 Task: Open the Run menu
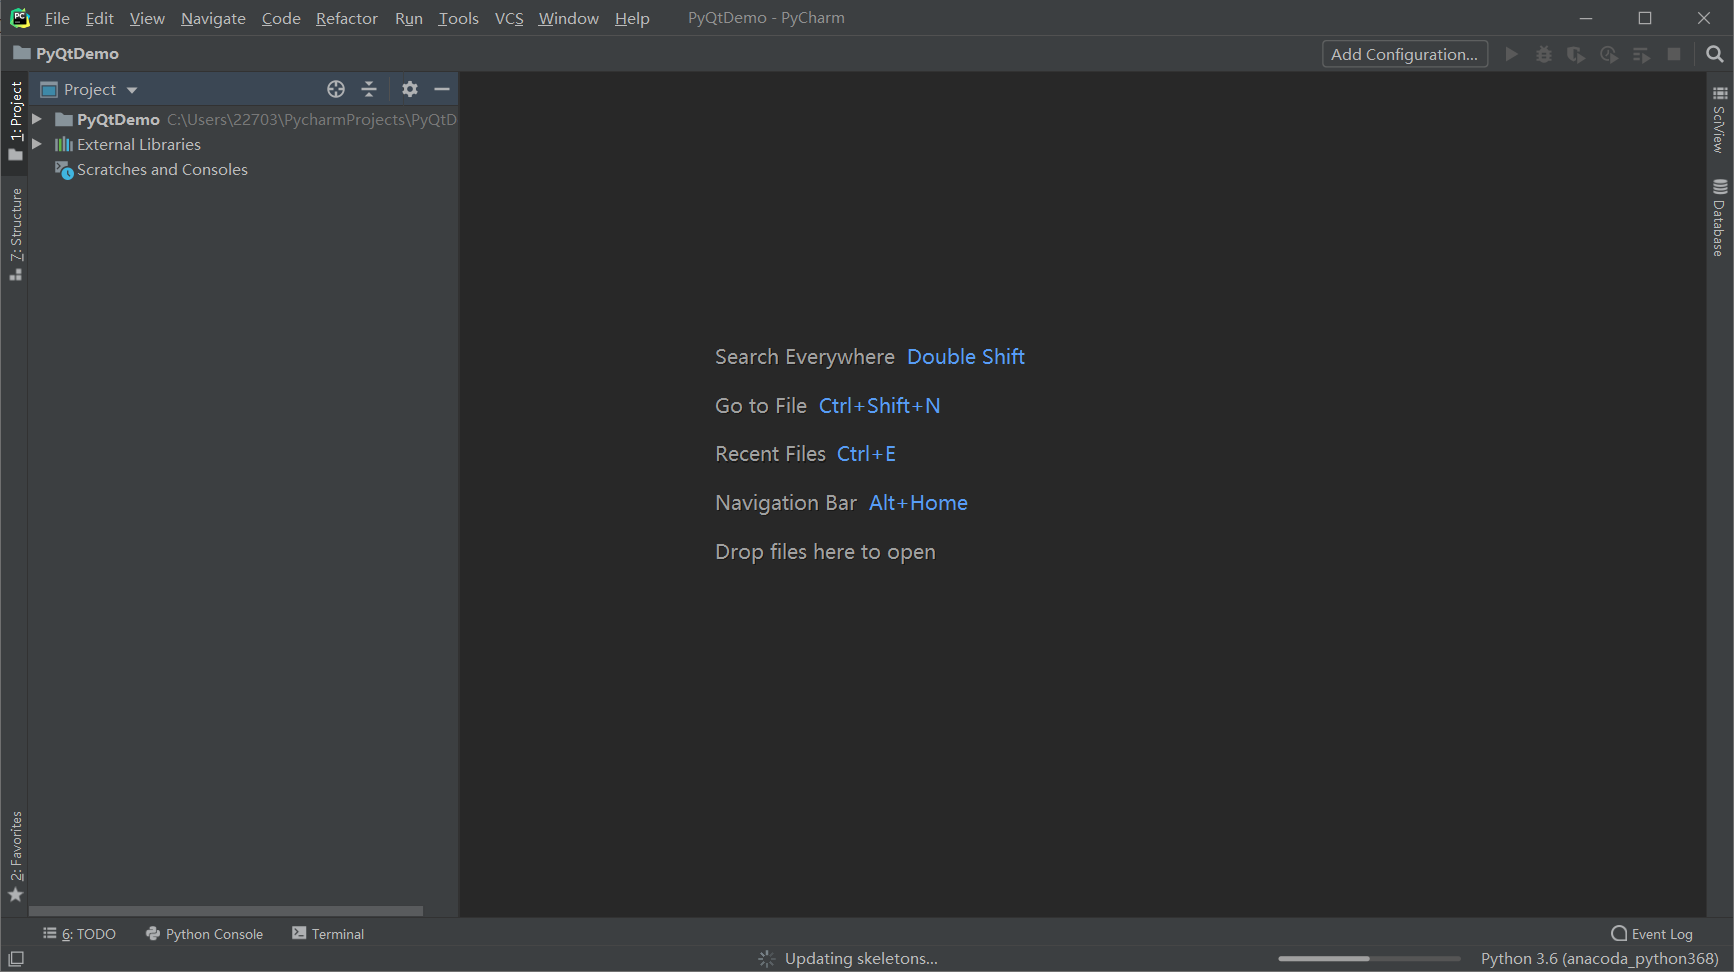[408, 18]
